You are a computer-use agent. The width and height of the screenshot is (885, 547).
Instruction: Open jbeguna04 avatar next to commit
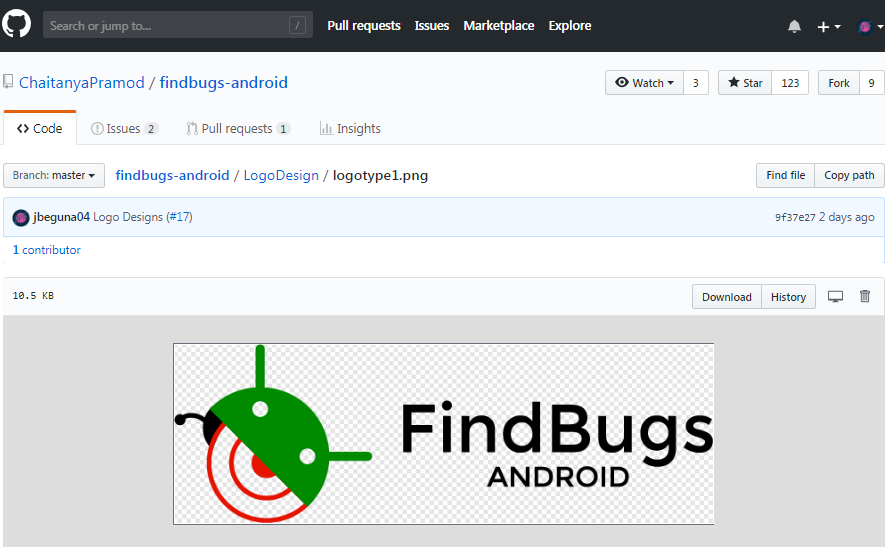tap(21, 217)
